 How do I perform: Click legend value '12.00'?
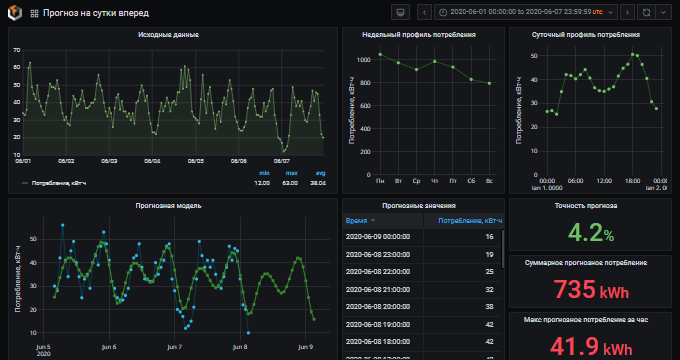click(x=262, y=183)
